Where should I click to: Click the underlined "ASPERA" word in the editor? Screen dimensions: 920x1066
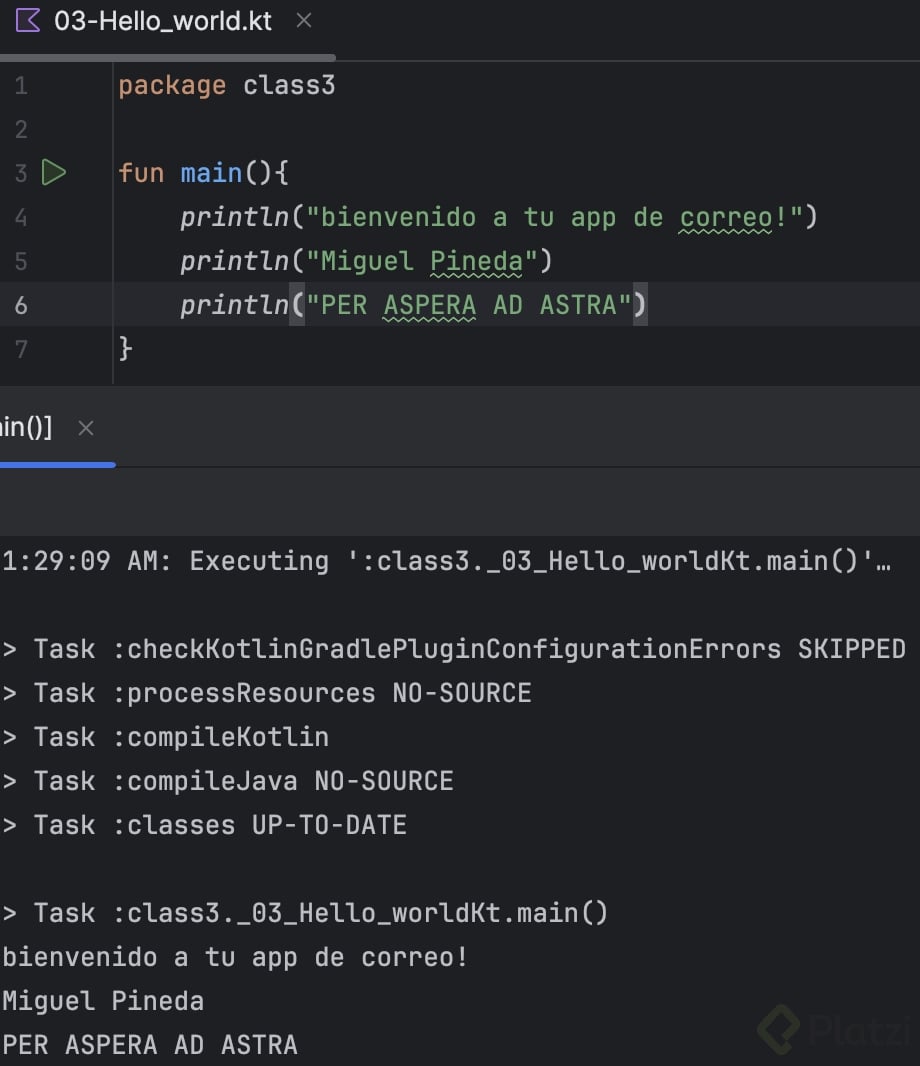point(430,305)
